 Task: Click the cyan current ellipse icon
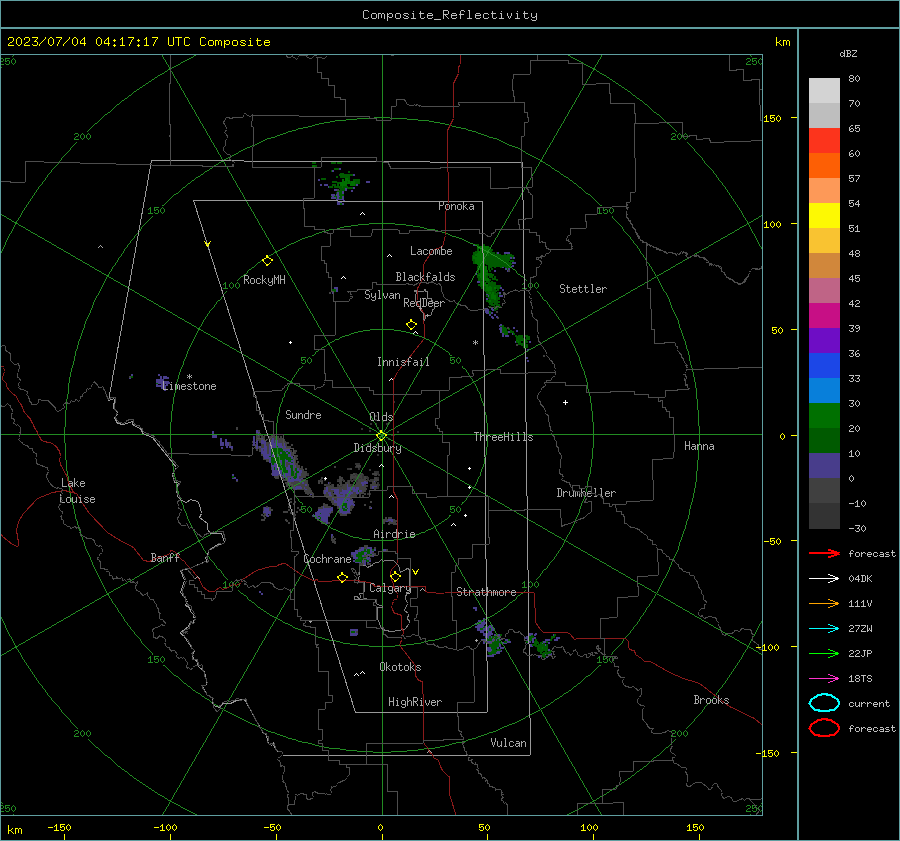pyautogui.click(x=824, y=703)
